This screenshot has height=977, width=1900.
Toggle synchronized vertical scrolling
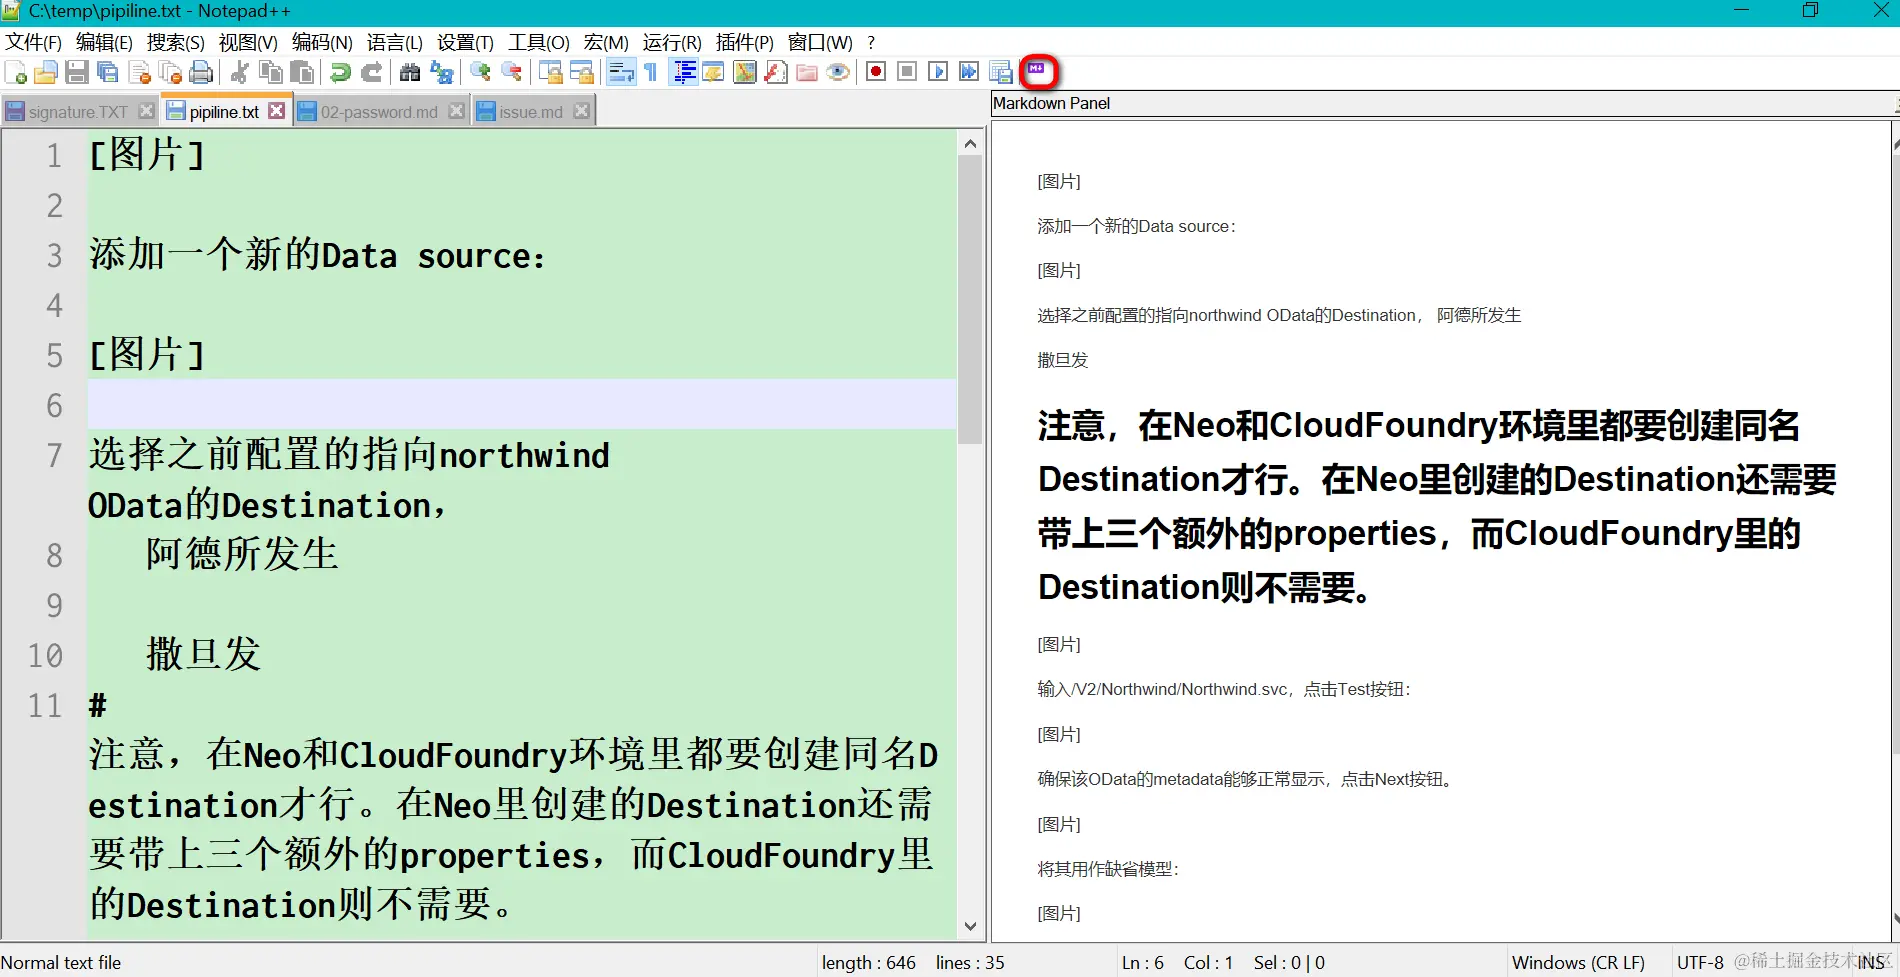(x=550, y=72)
